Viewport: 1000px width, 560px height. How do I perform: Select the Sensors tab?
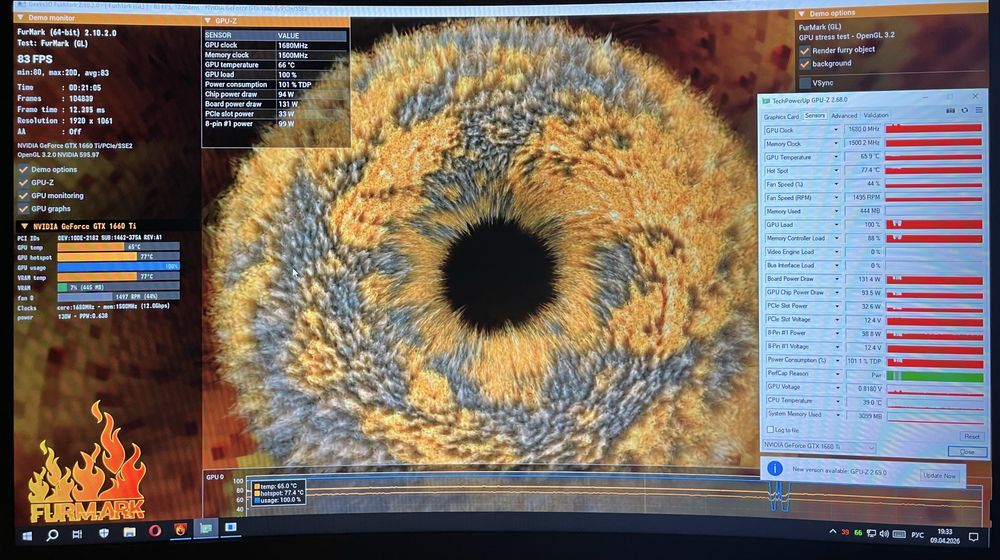(814, 115)
